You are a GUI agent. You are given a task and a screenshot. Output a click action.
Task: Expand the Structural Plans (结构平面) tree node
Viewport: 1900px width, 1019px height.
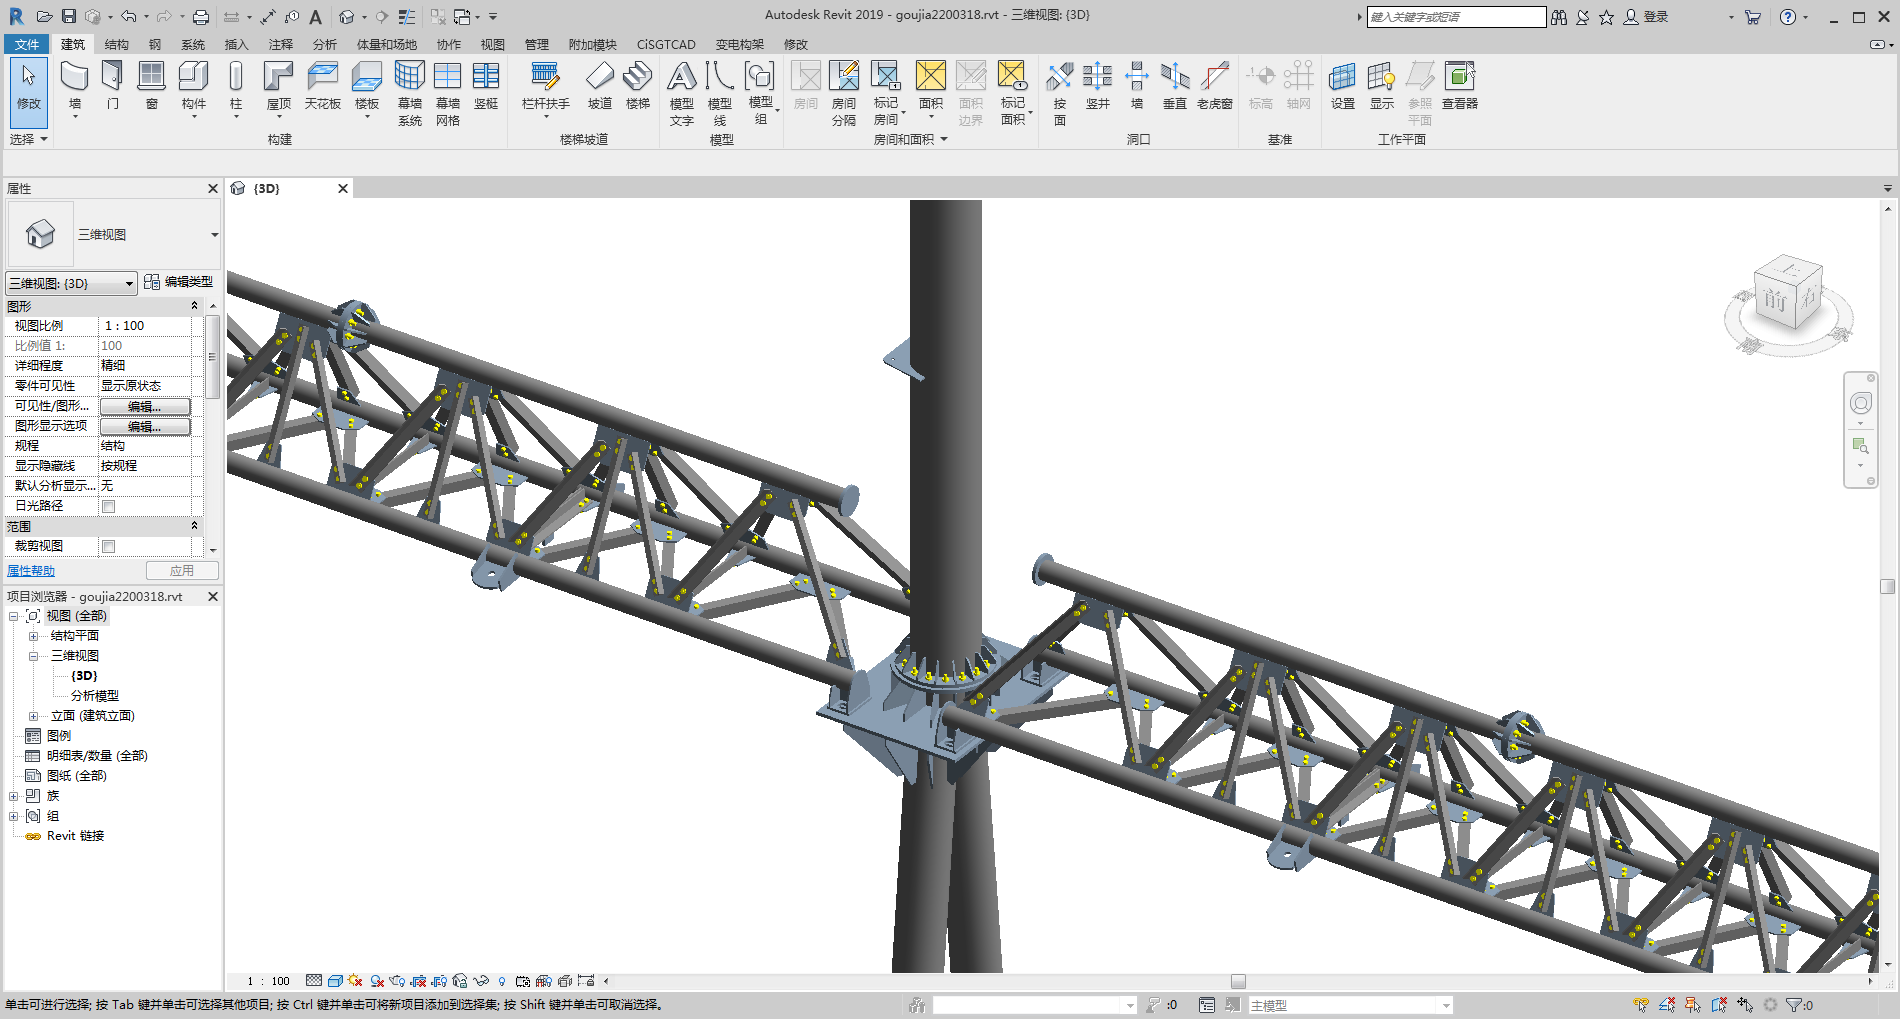tap(33, 636)
